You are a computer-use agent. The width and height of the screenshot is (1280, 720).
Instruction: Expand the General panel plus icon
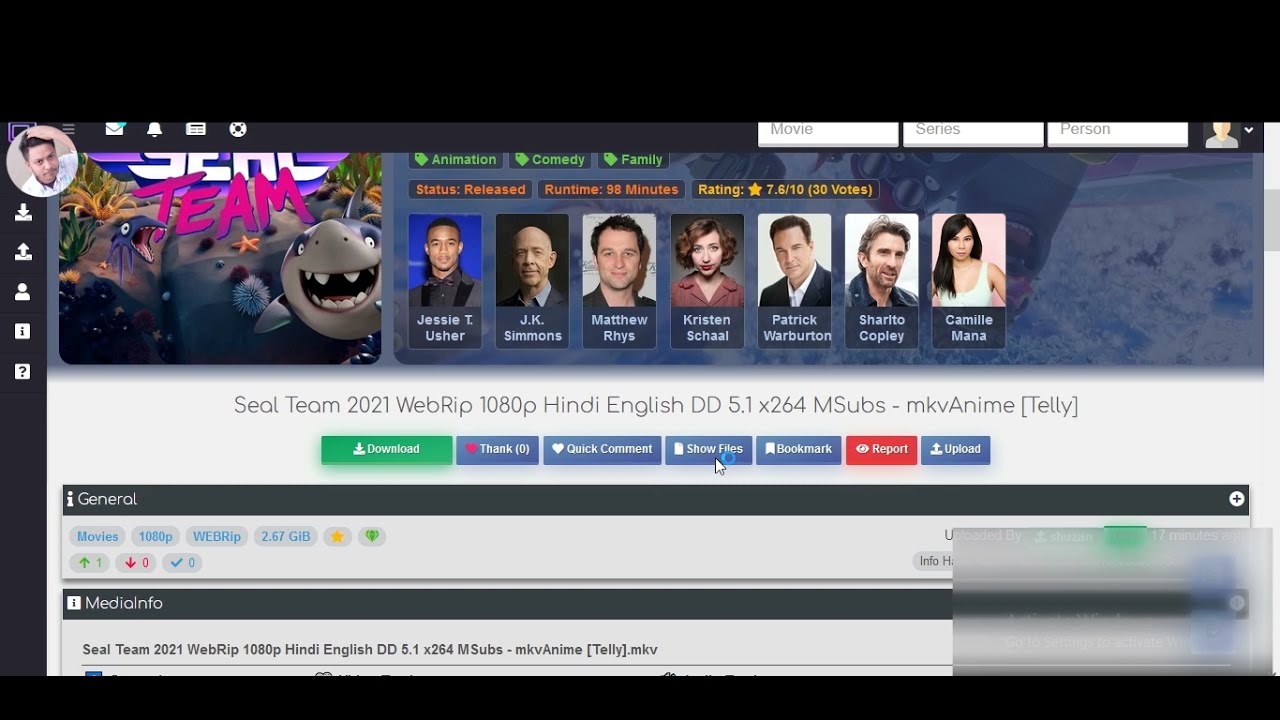click(1237, 499)
